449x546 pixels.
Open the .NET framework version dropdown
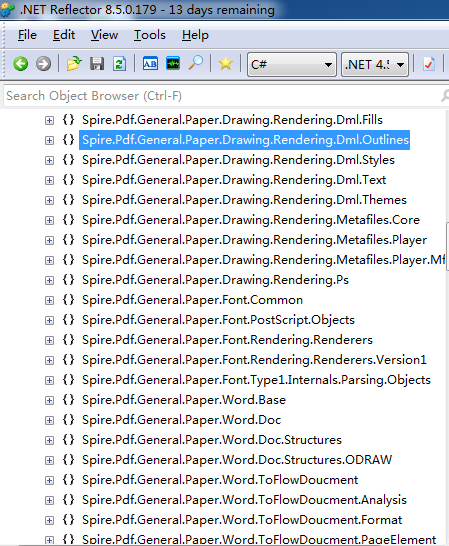coord(375,64)
